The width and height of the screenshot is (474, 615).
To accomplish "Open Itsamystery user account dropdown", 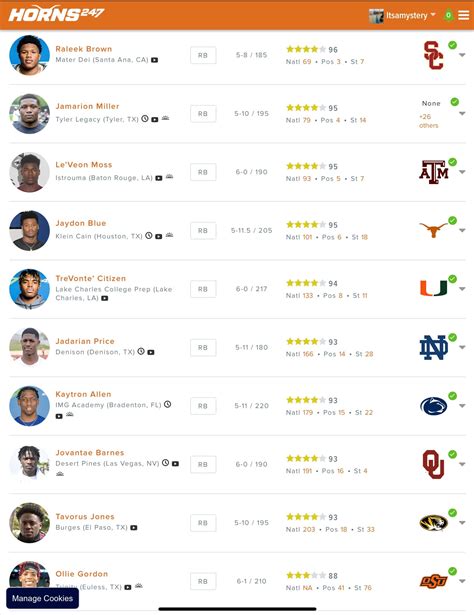I will [x=402, y=15].
